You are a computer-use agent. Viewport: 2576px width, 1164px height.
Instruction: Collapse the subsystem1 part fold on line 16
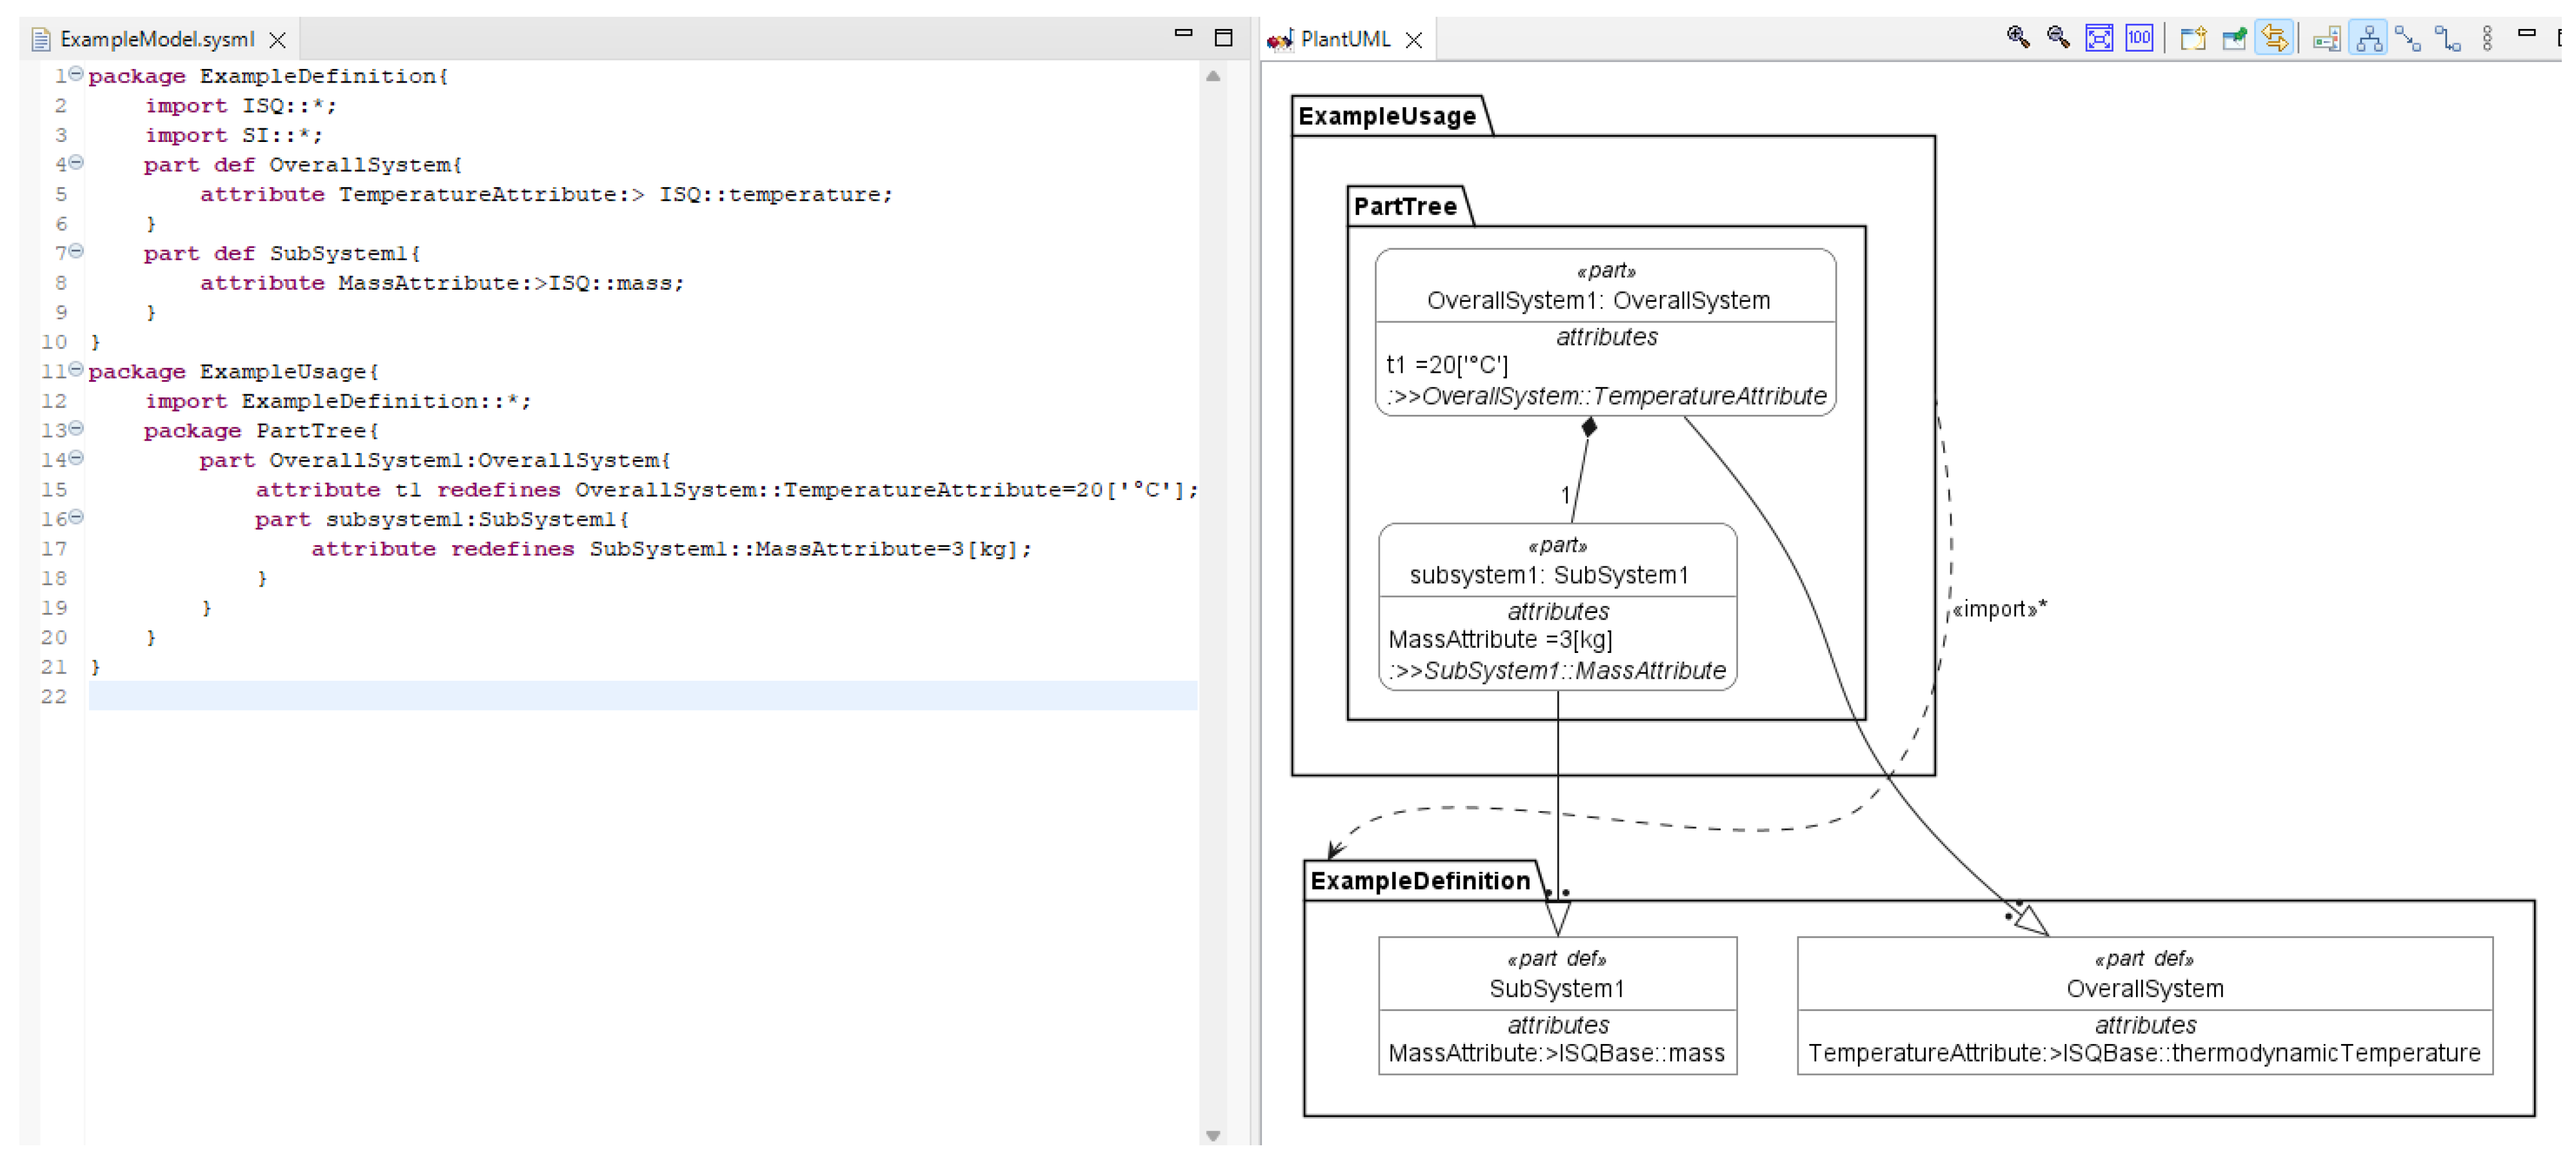[x=76, y=518]
